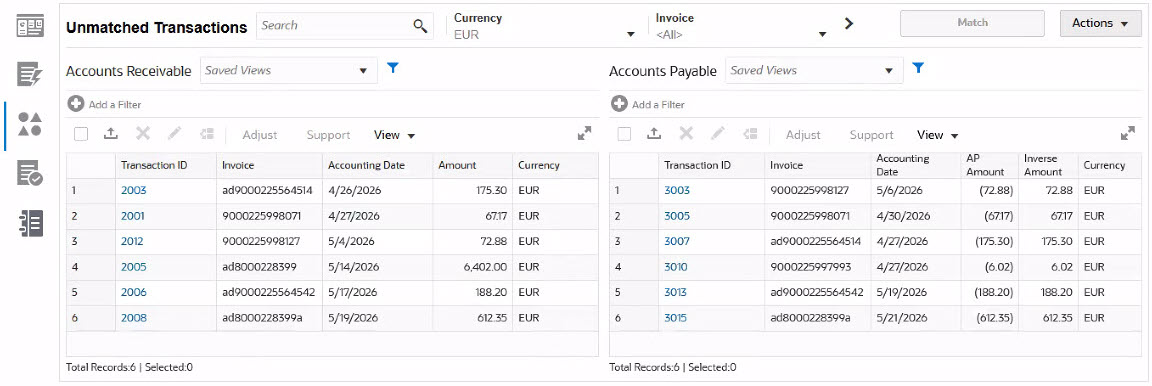The image size is (1152, 386).
Task: Select the 5/6/2026 accounting date cell
Action: [x=917, y=190]
